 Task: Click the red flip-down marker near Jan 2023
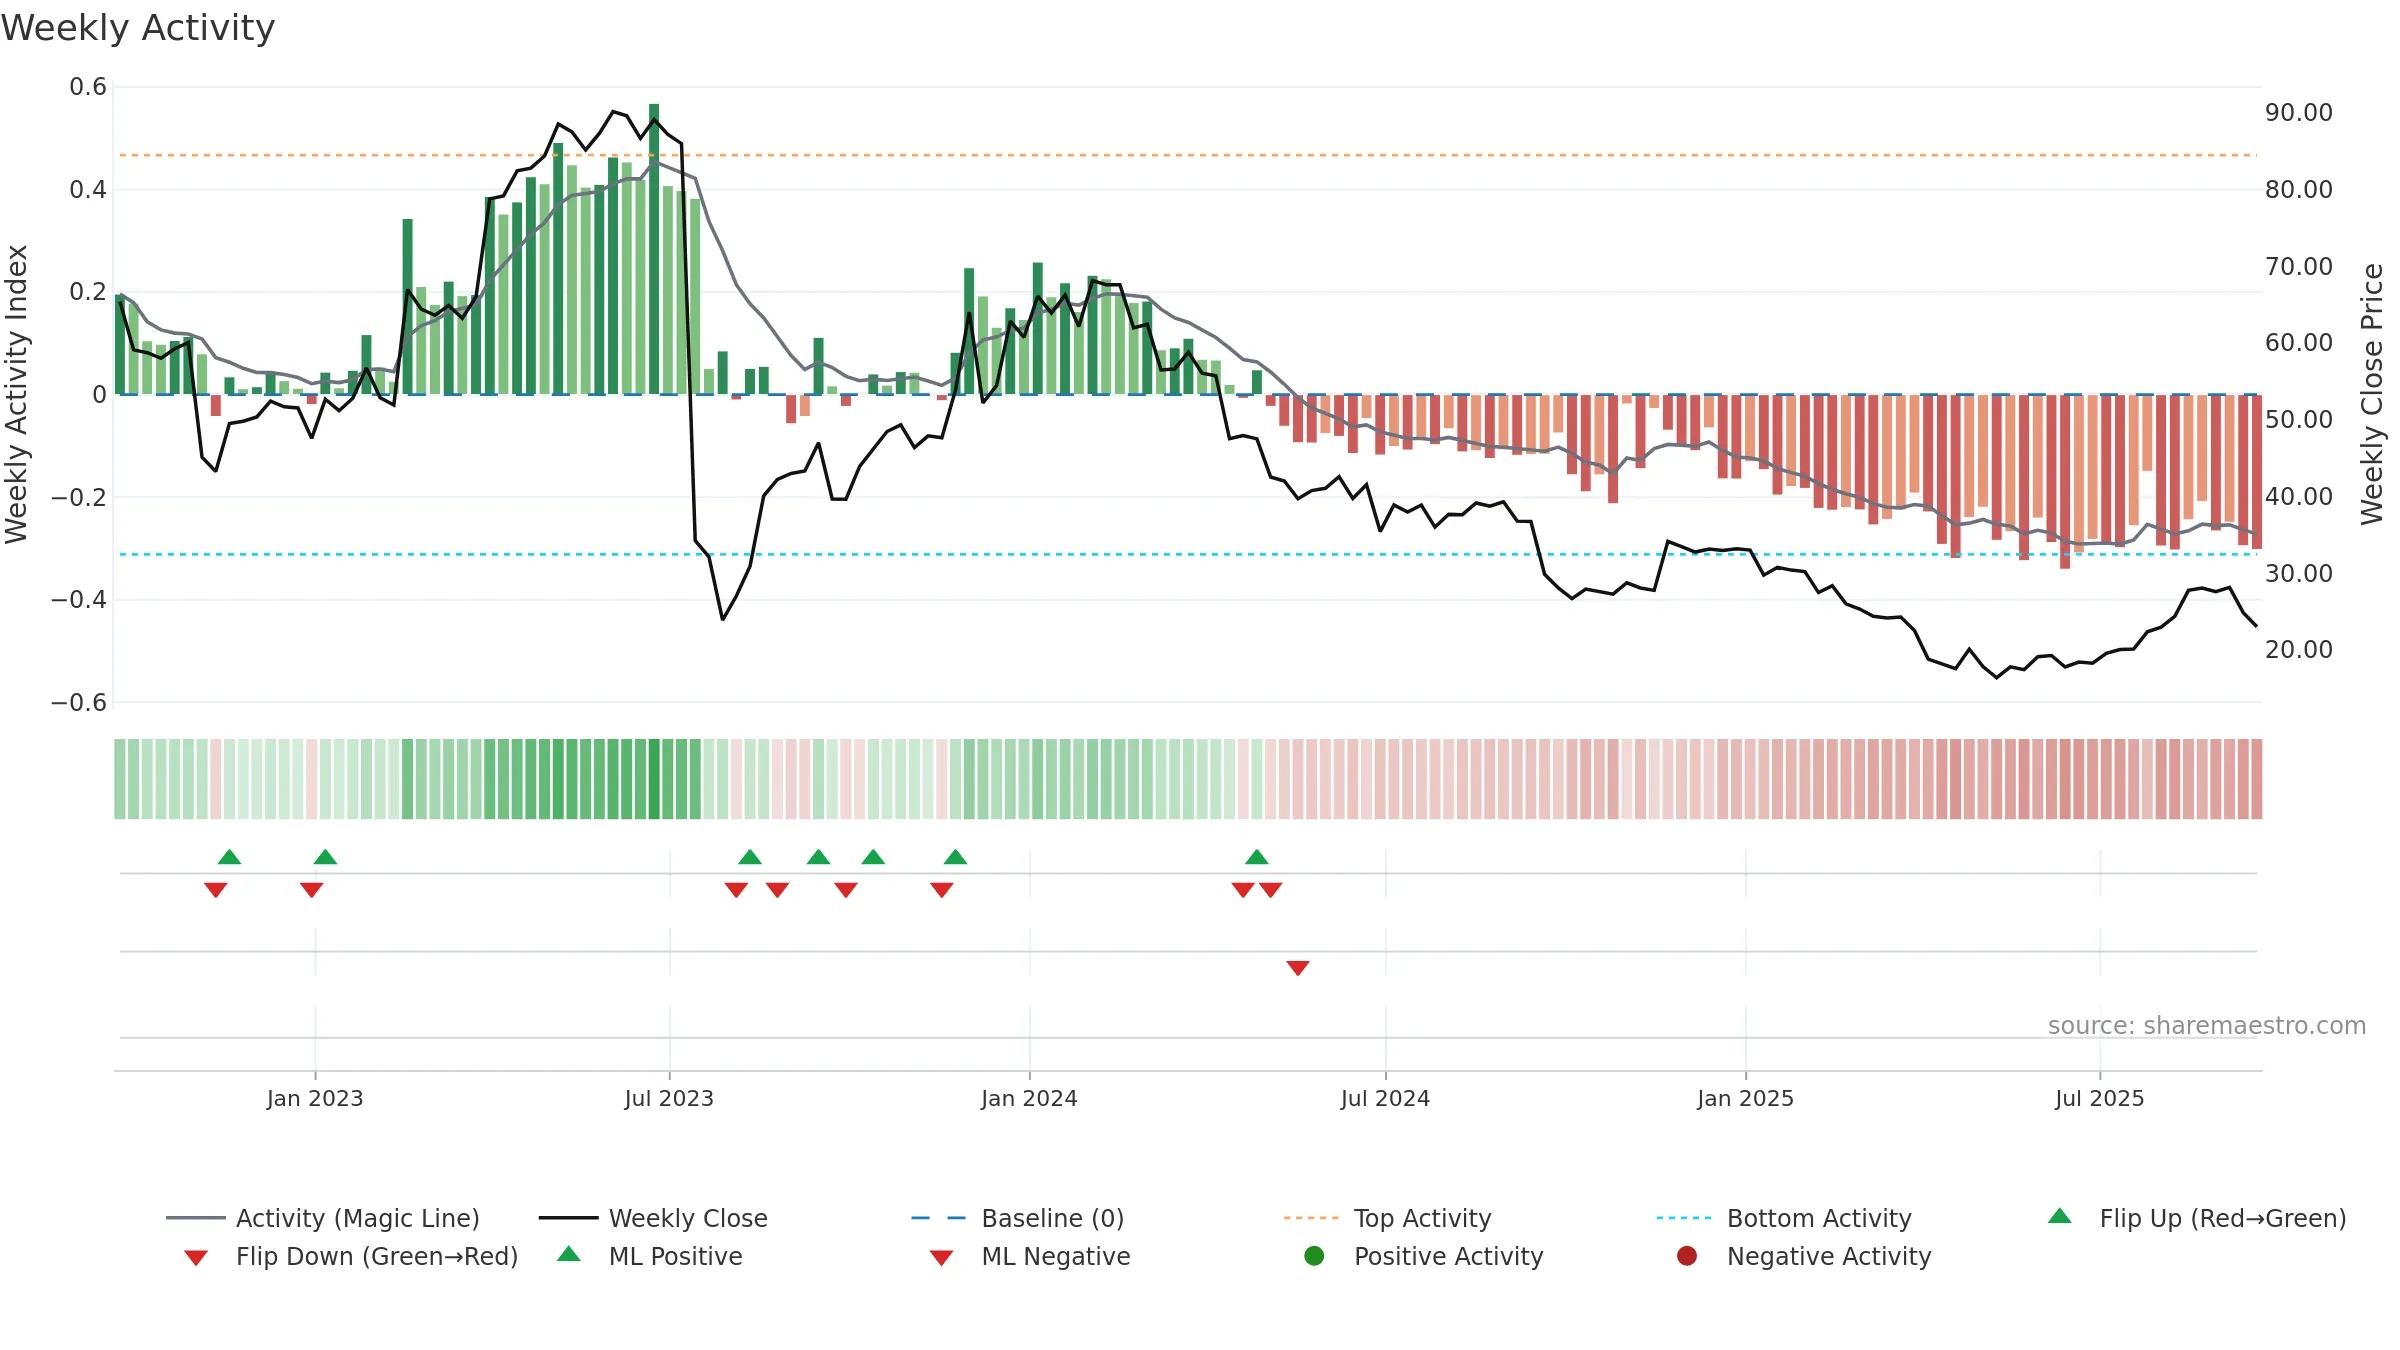coord(312,890)
